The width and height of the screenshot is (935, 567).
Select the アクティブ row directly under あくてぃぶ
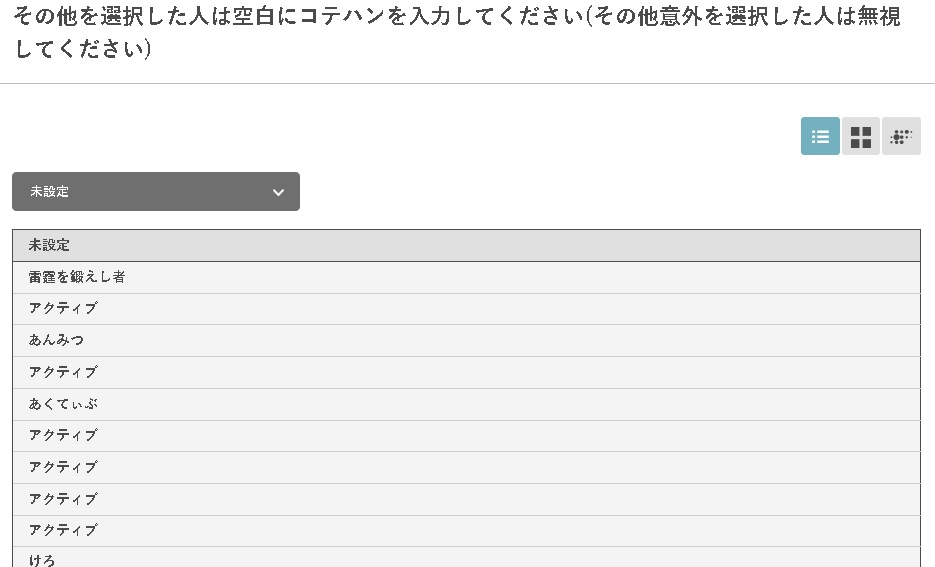coord(466,436)
